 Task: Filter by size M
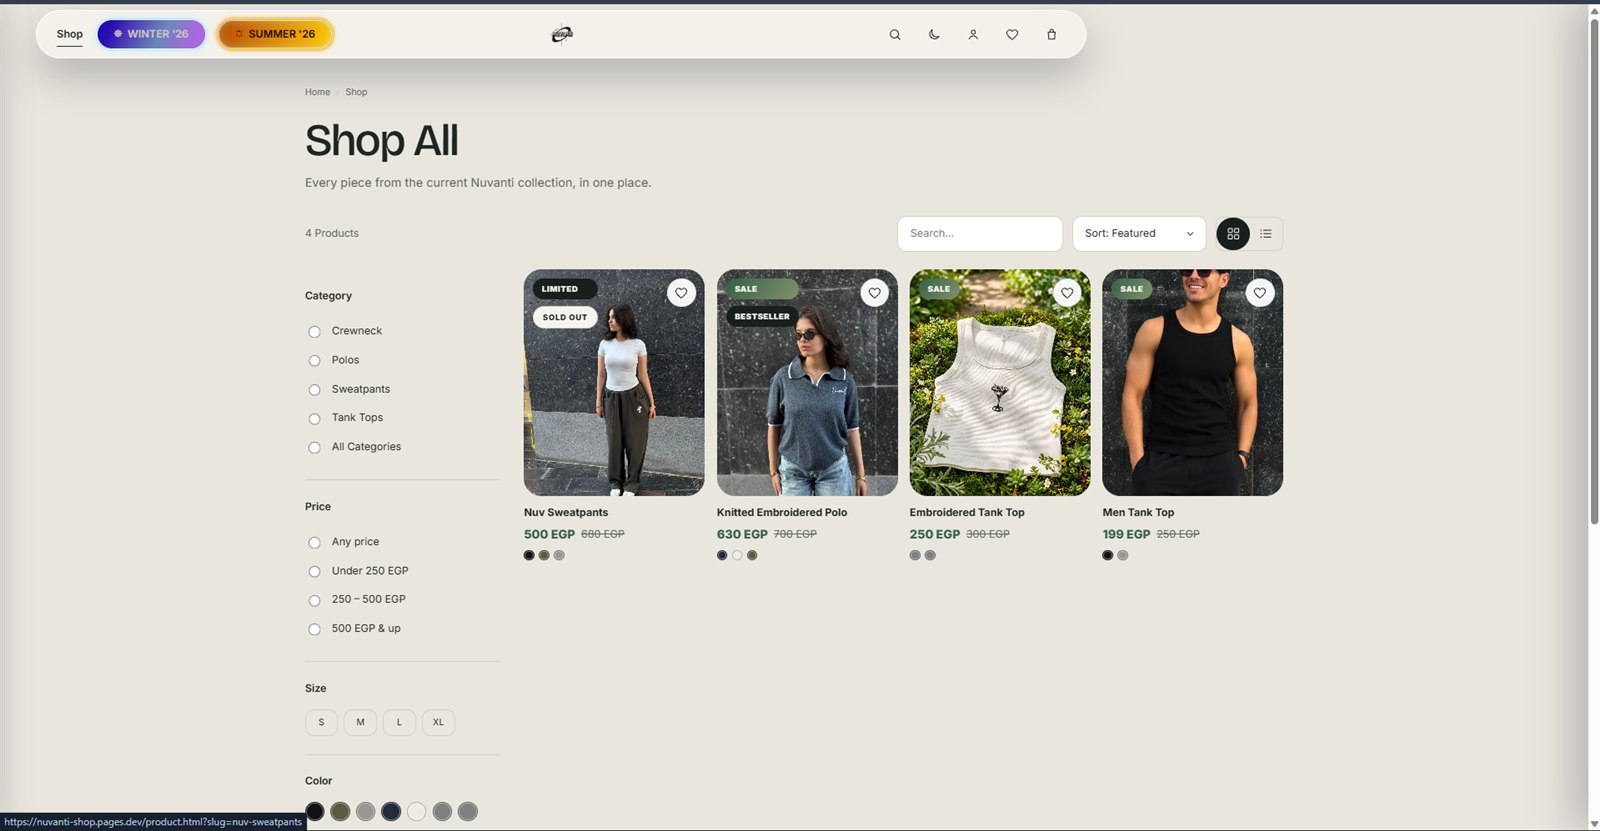coord(360,722)
